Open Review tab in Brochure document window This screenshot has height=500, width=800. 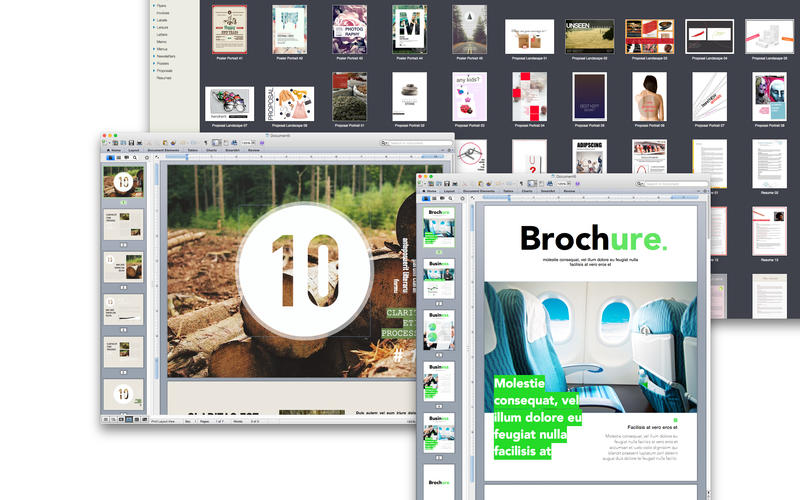click(569, 191)
